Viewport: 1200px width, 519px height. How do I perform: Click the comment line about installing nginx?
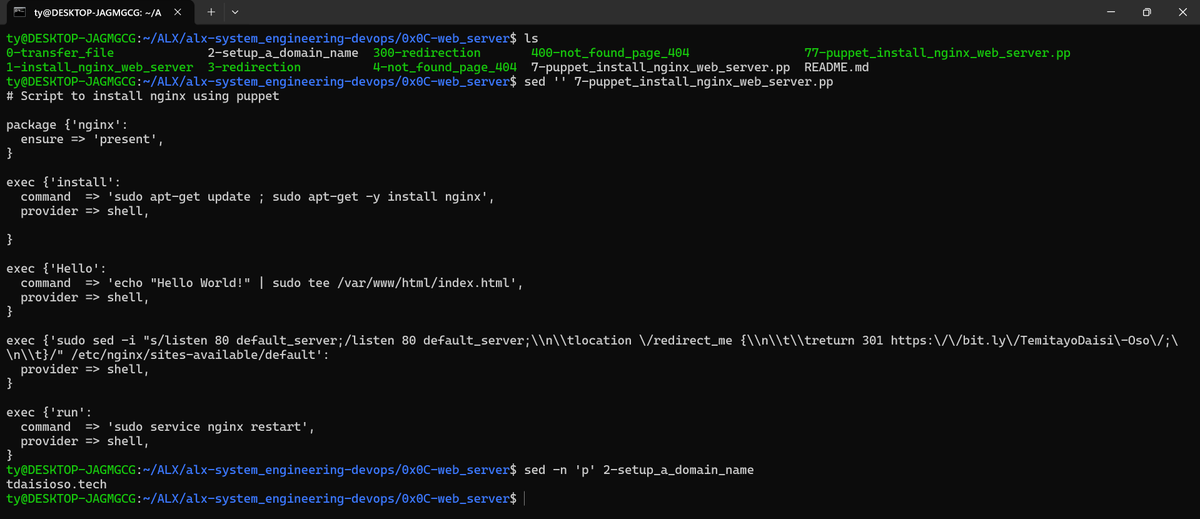tap(142, 96)
